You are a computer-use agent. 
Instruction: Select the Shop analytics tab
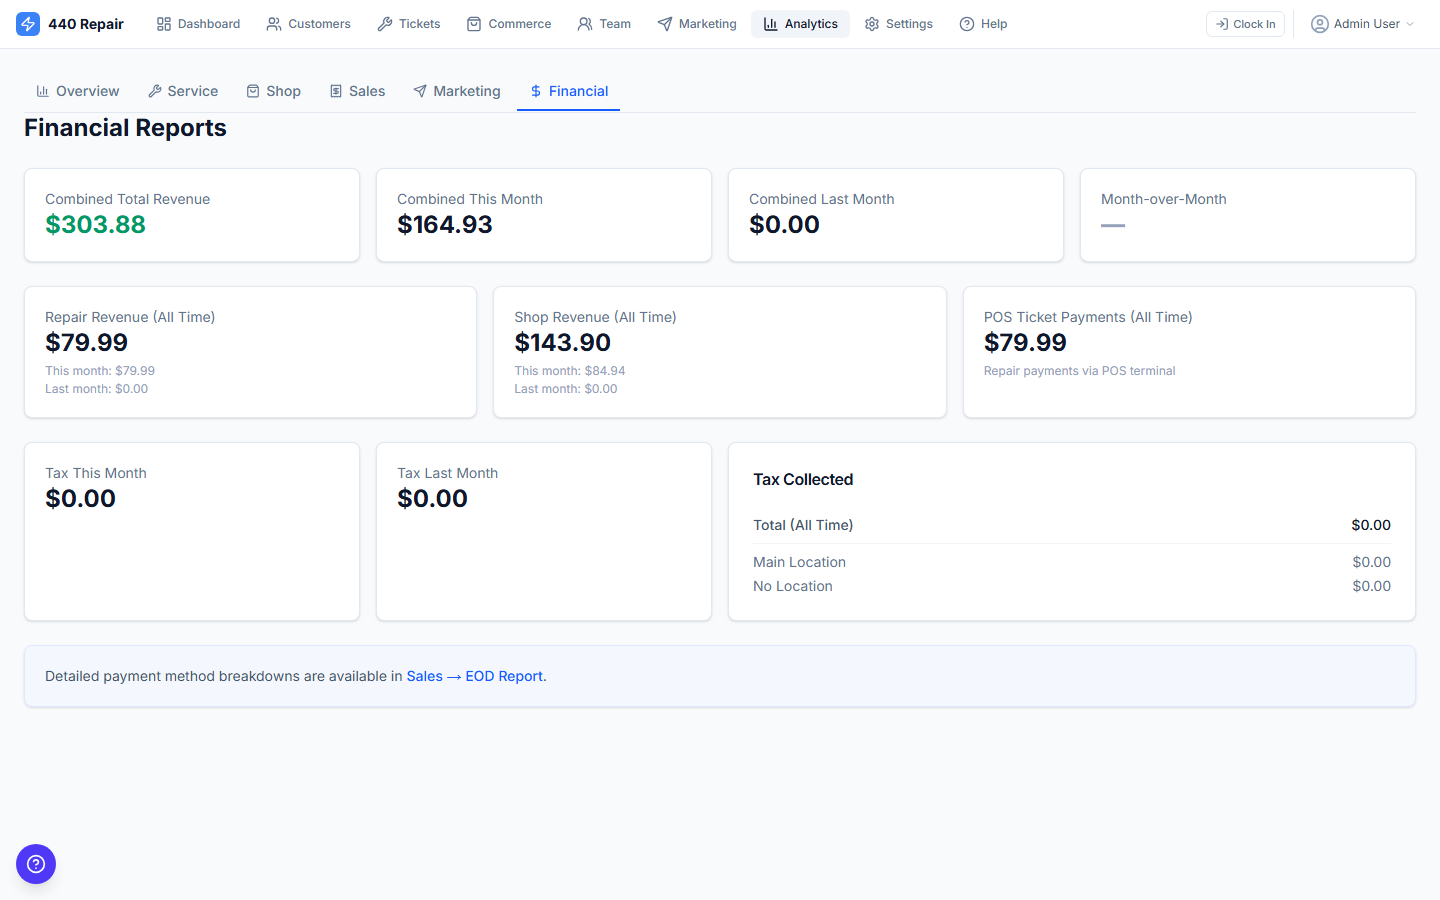[274, 91]
